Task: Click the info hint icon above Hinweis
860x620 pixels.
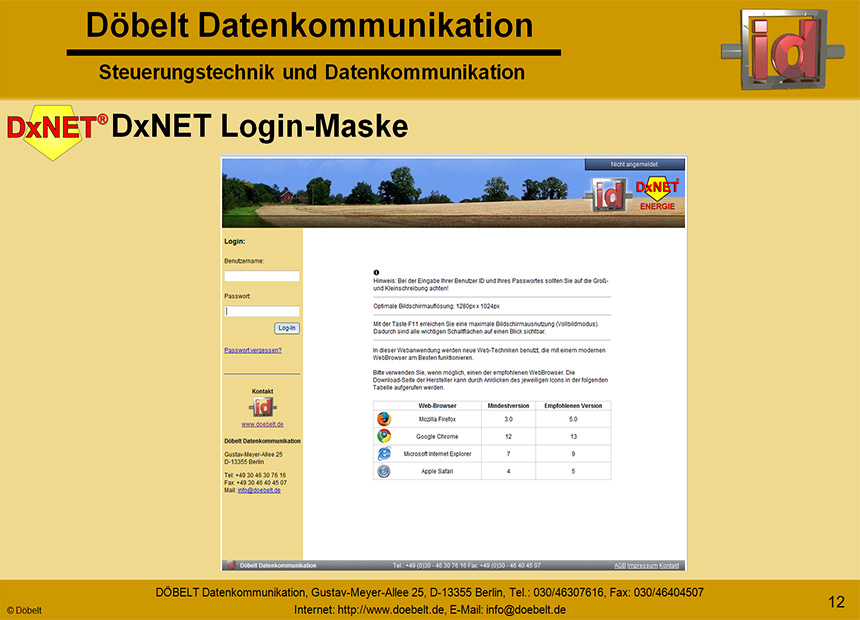Action: pyautogui.click(x=376, y=272)
